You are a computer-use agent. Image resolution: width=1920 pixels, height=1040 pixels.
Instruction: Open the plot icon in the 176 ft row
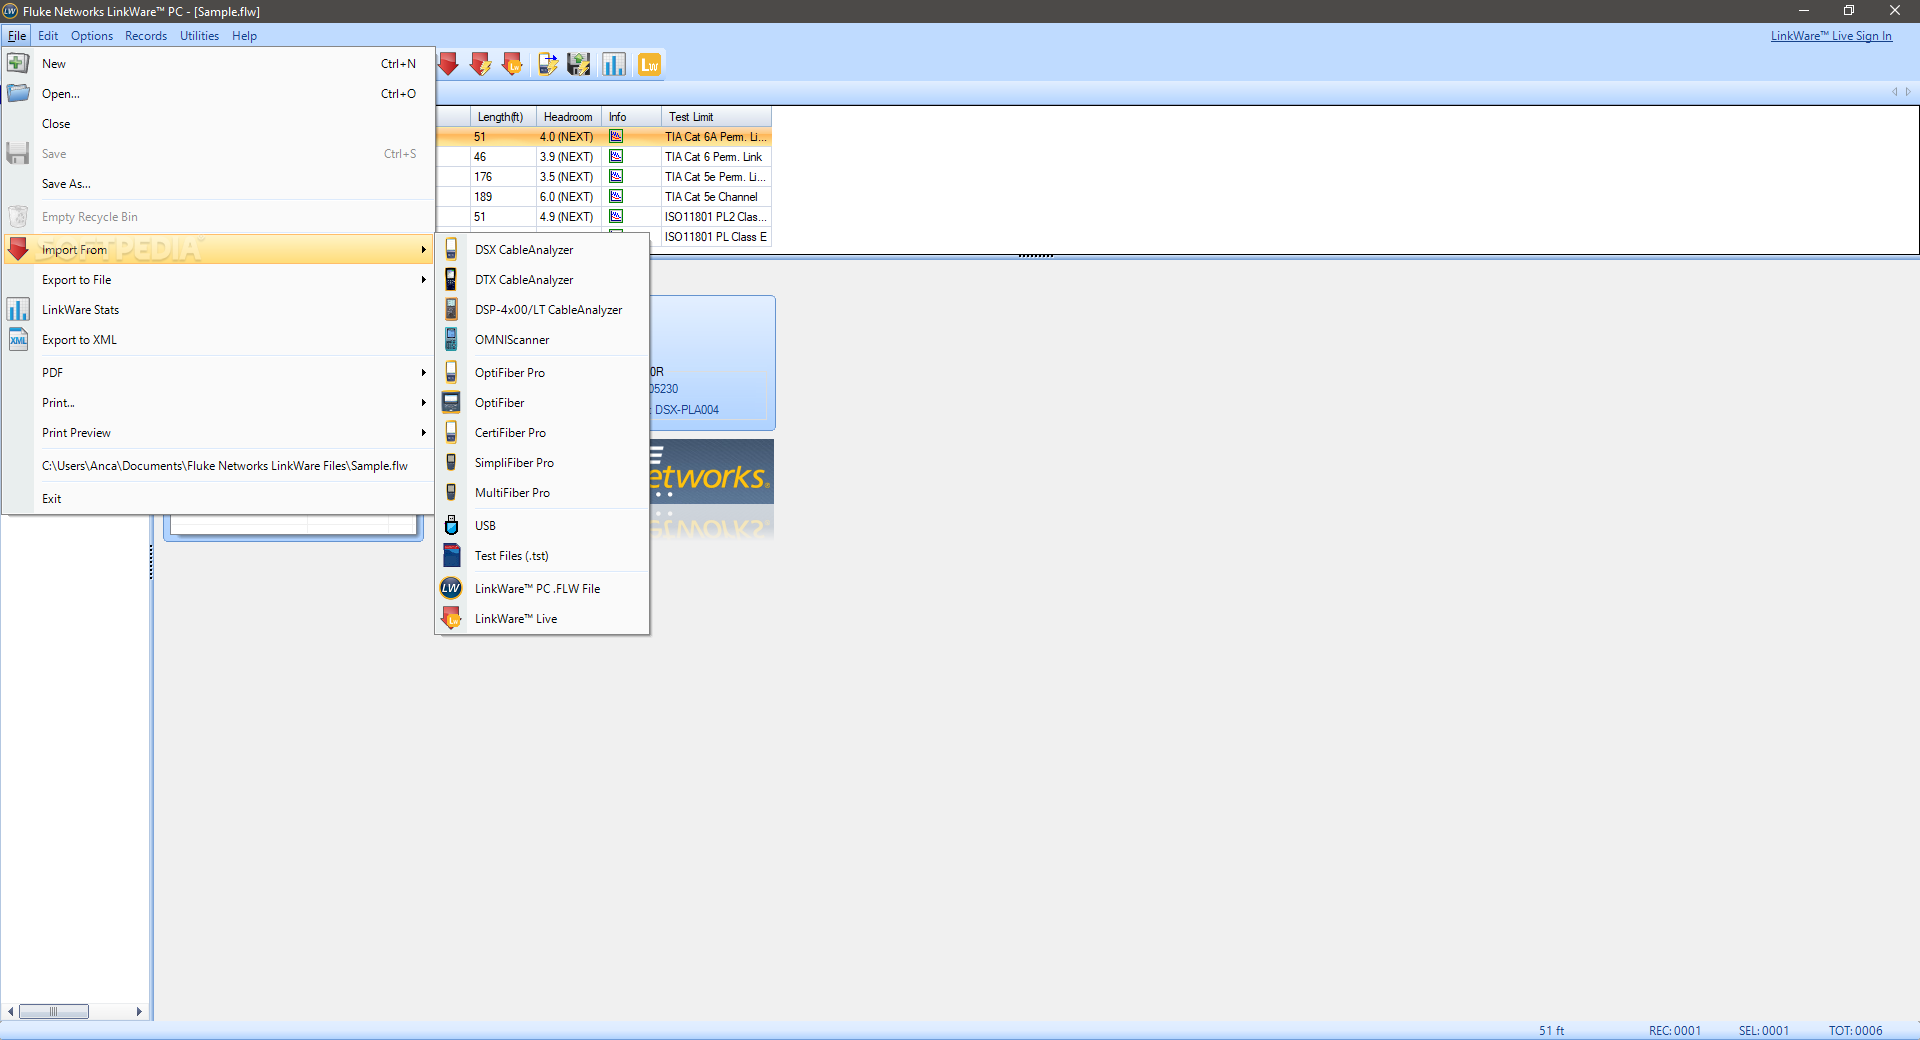(616, 176)
